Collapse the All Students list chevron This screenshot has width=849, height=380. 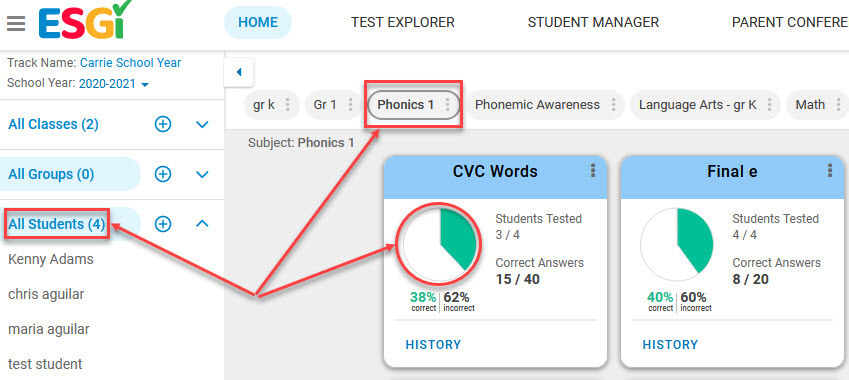(x=202, y=223)
